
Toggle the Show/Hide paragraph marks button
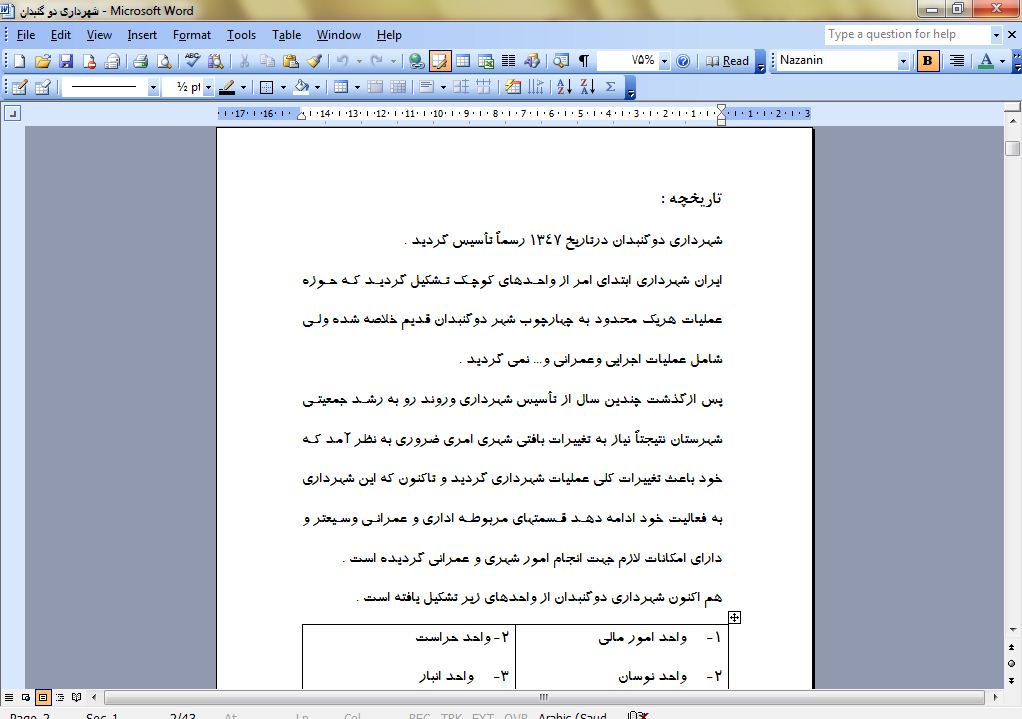tap(584, 61)
